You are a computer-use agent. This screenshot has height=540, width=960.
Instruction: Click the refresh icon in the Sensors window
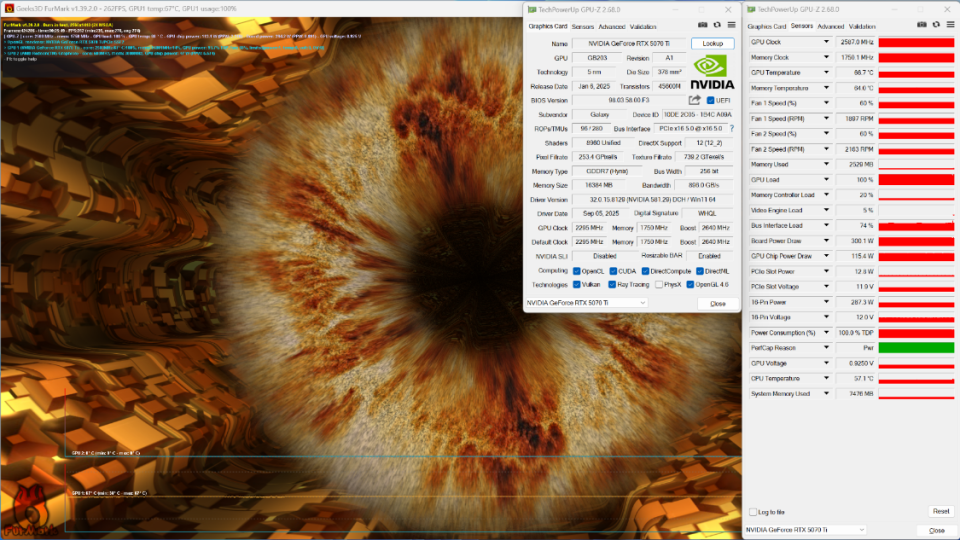[936, 25]
